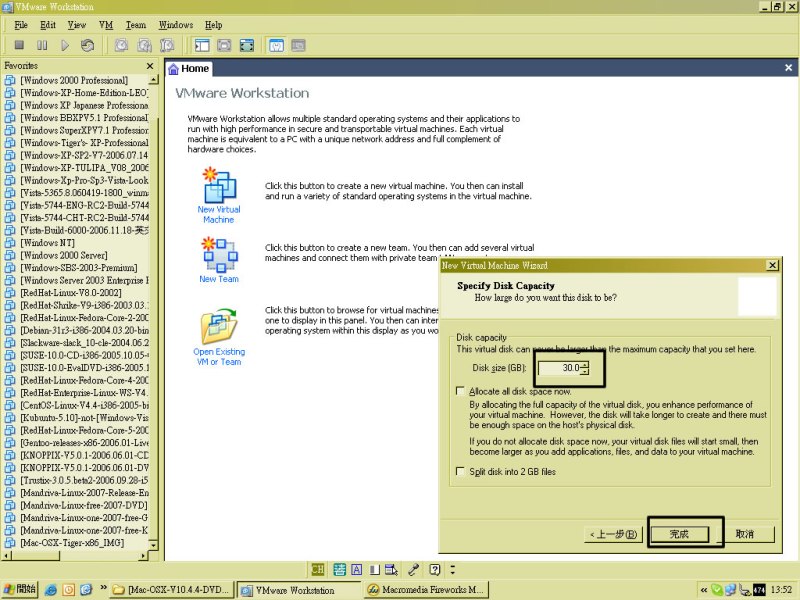Click the green shield system tray icon
This screenshot has height=600, width=800.
click(x=717, y=590)
